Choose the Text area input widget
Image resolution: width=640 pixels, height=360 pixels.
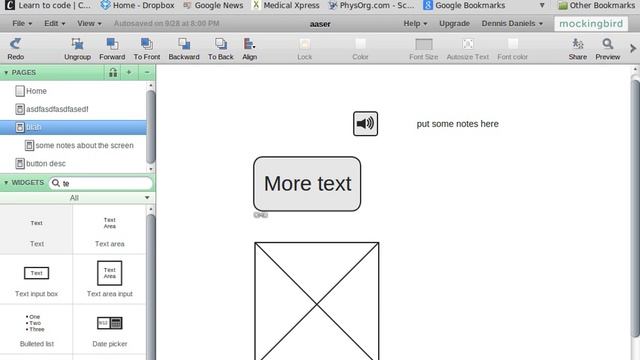pyautogui.click(x=109, y=280)
